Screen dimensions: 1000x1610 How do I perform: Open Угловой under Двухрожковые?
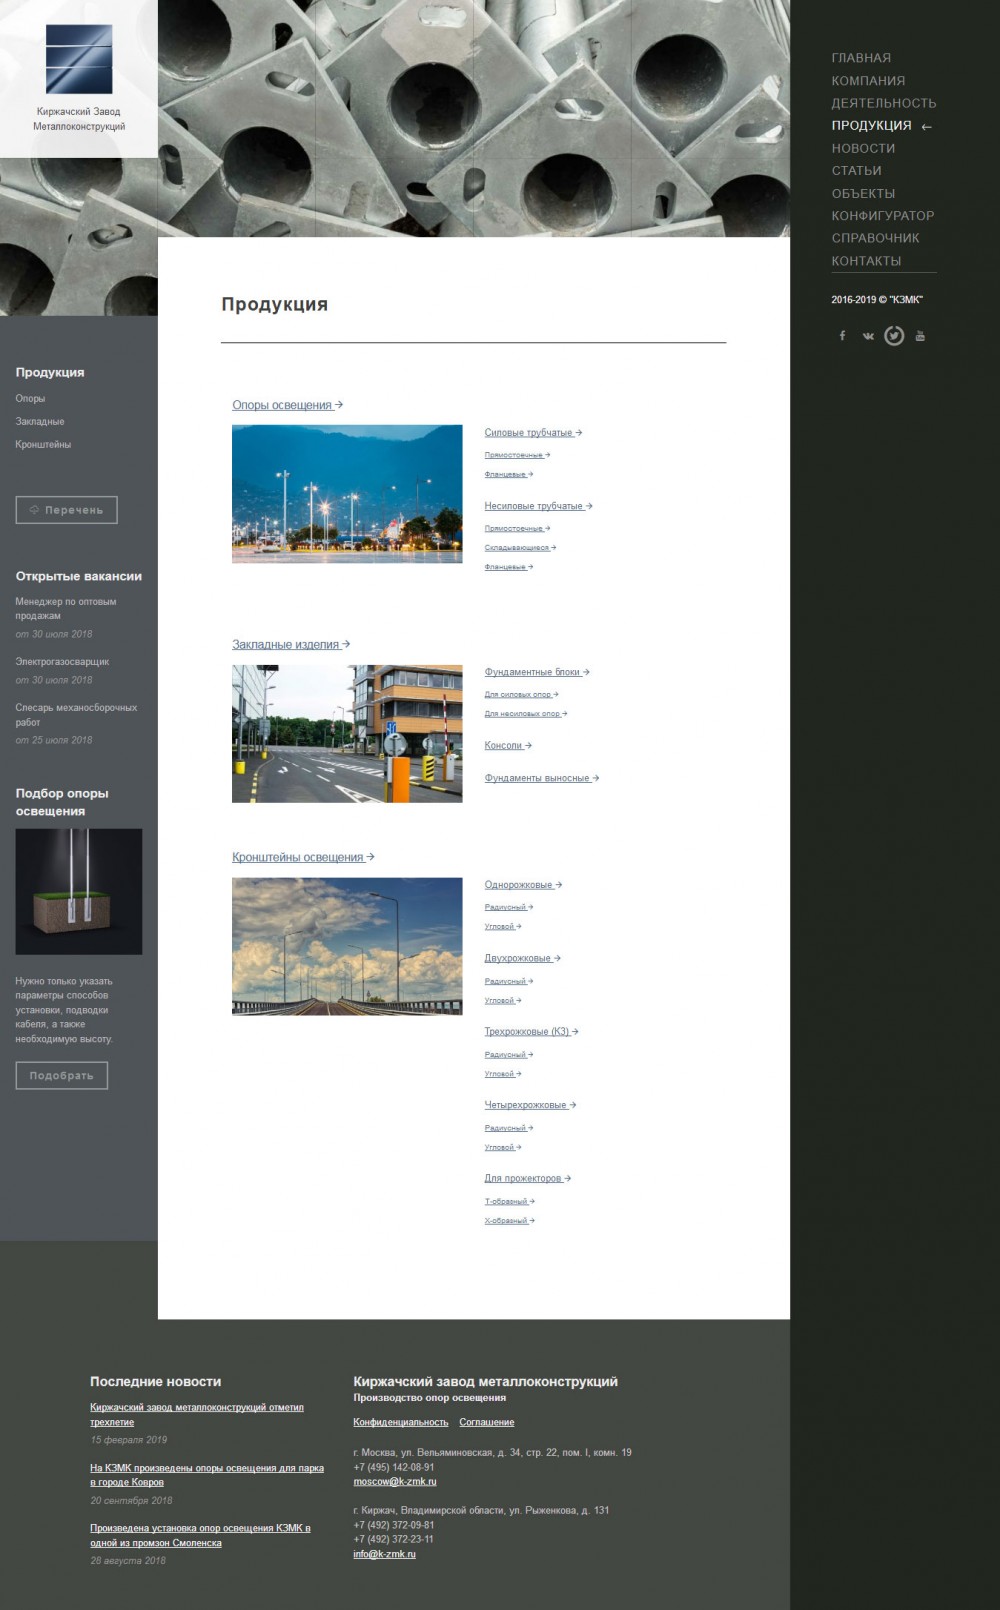click(503, 1000)
